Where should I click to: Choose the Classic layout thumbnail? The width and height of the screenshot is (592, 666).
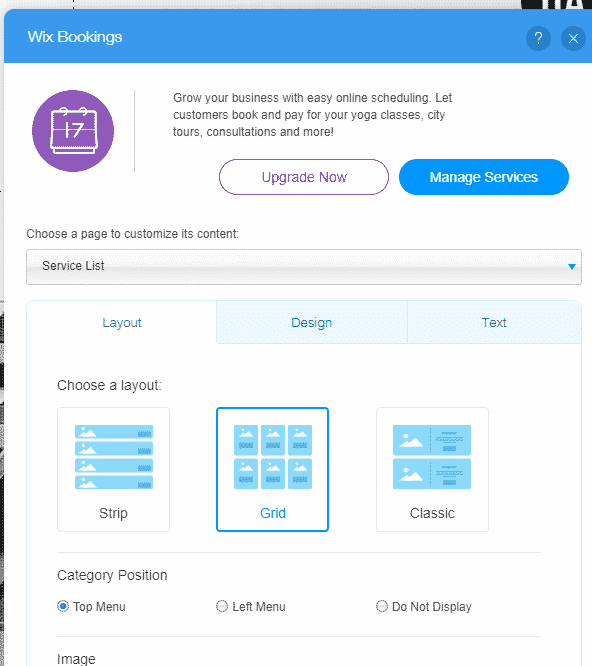point(432,469)
